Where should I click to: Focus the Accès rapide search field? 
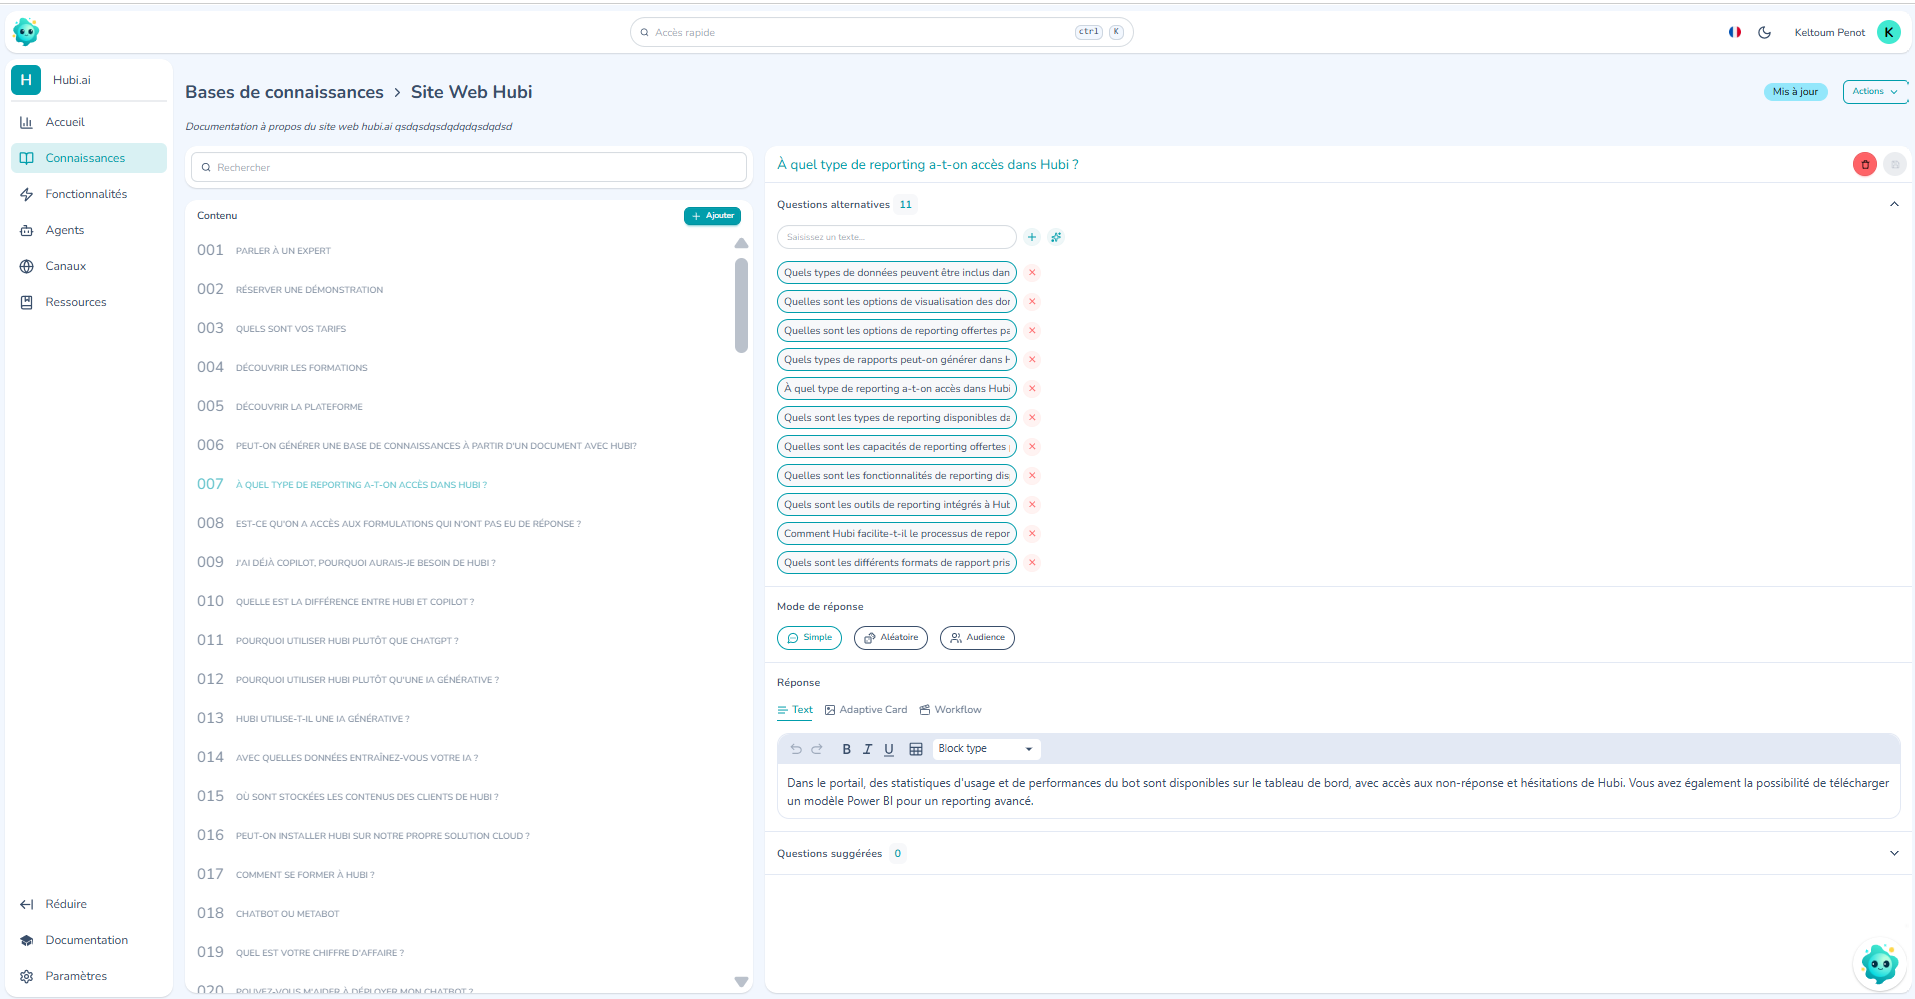(881, 32)
